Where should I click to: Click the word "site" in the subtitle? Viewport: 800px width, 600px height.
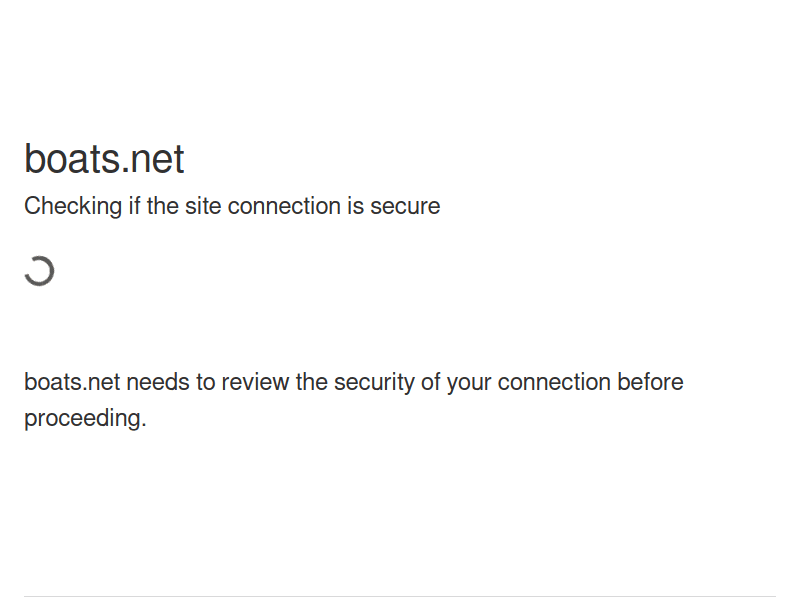pos(203,207)
